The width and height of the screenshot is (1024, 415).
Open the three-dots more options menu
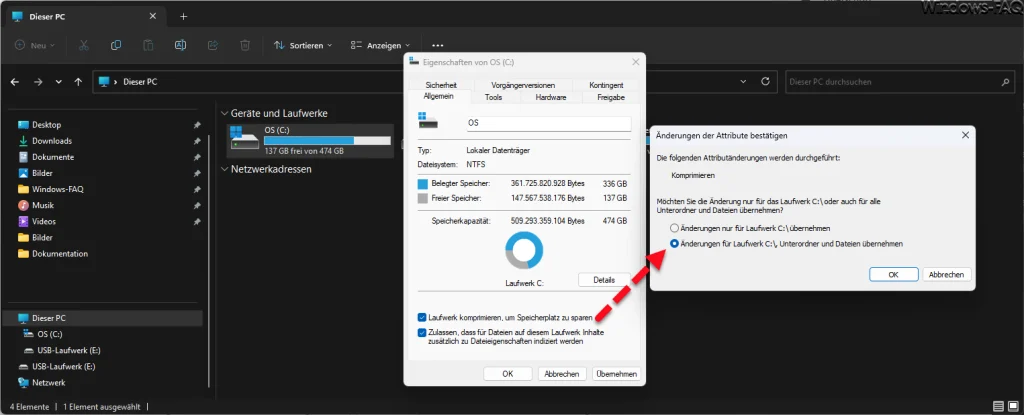pos(438,46)
